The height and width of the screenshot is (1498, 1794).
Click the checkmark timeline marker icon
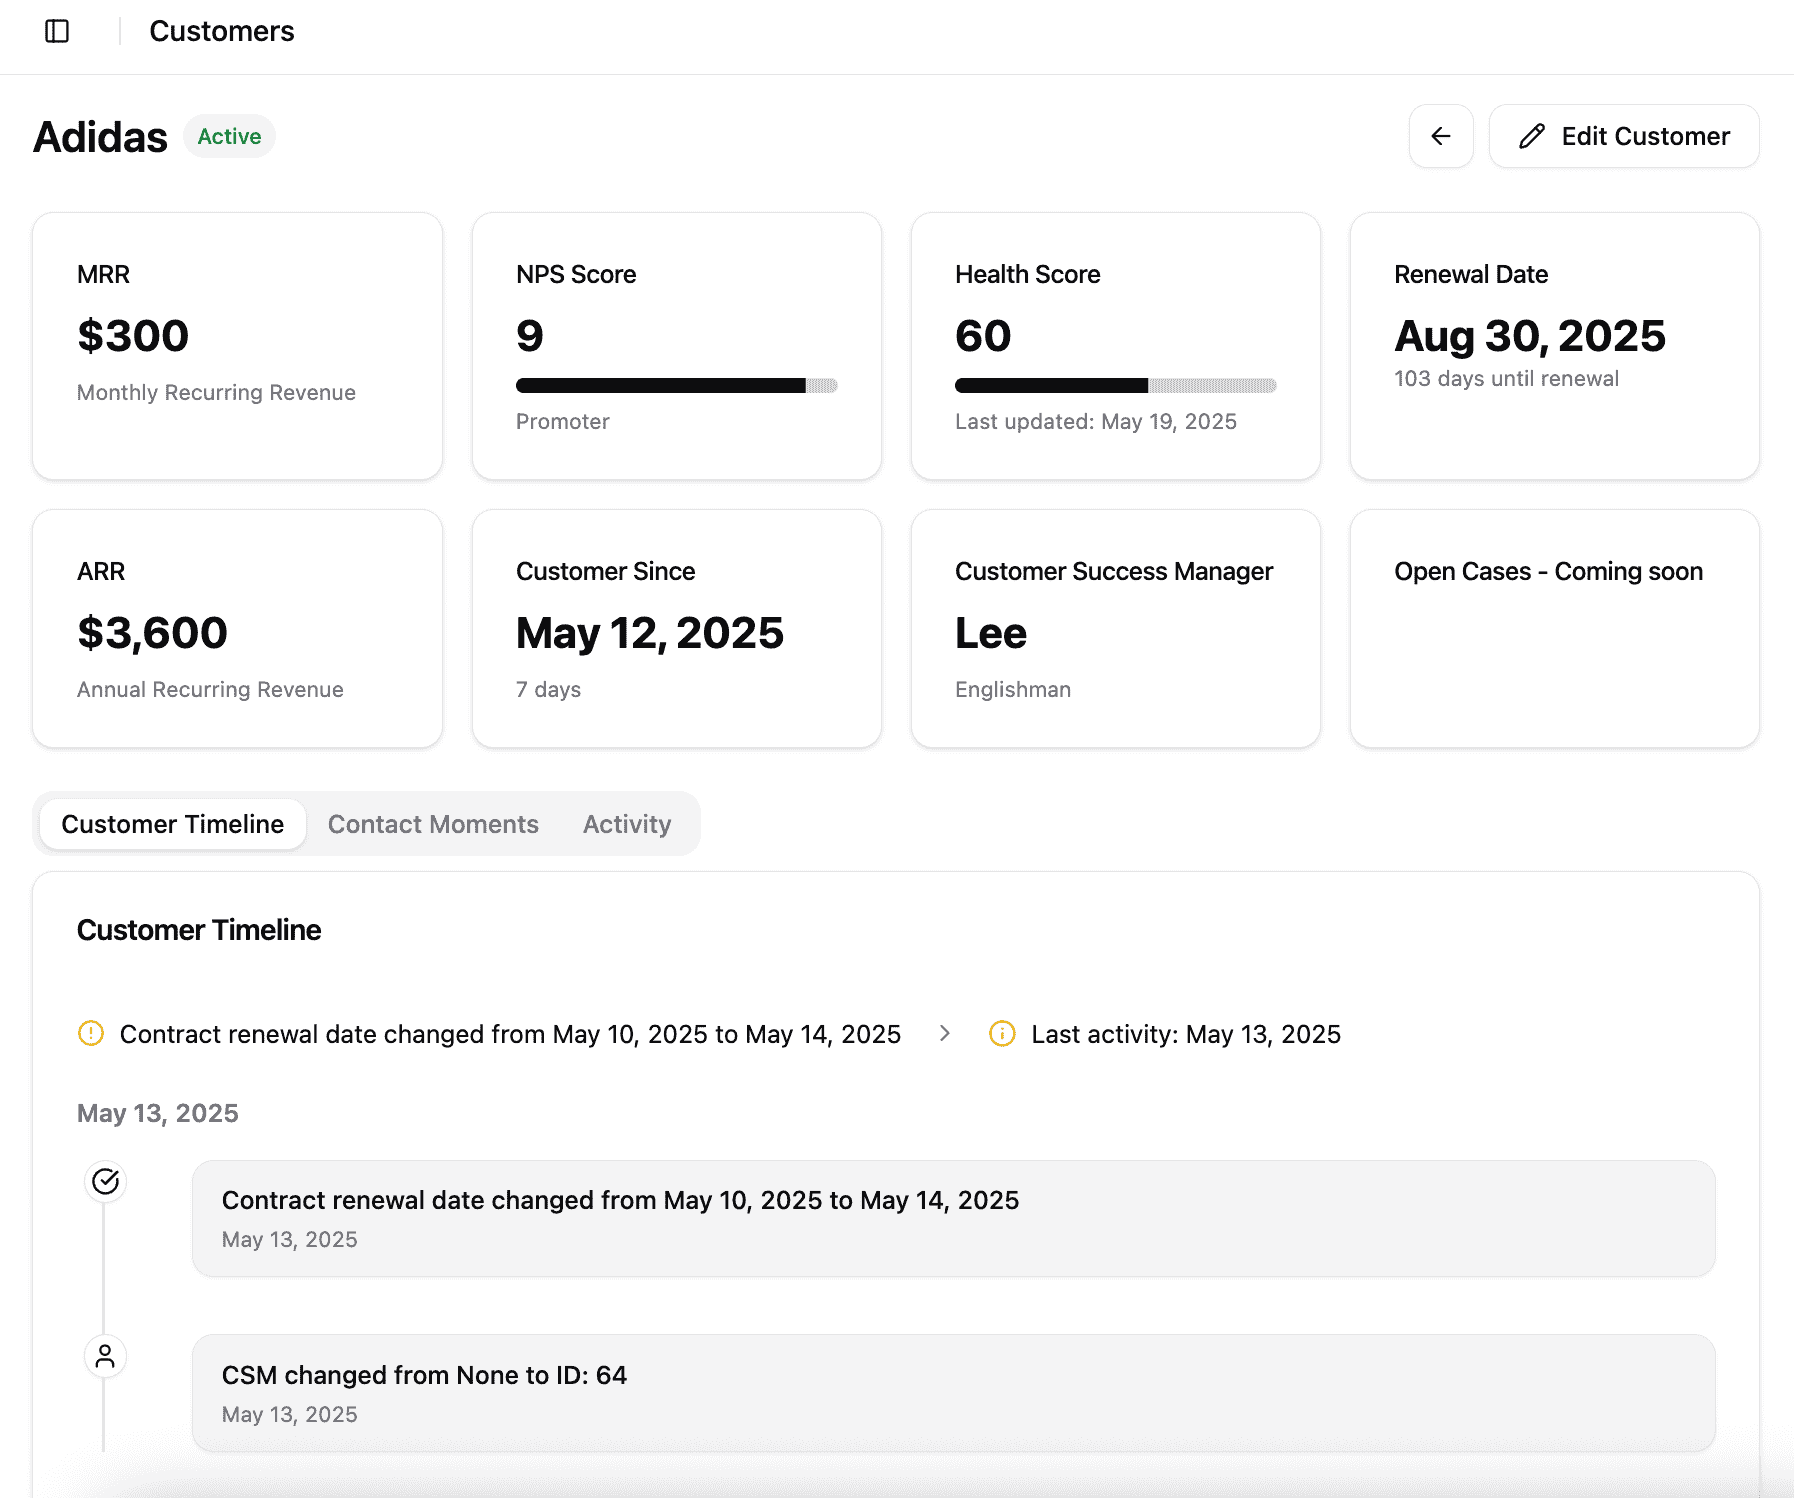point(105,1182)
